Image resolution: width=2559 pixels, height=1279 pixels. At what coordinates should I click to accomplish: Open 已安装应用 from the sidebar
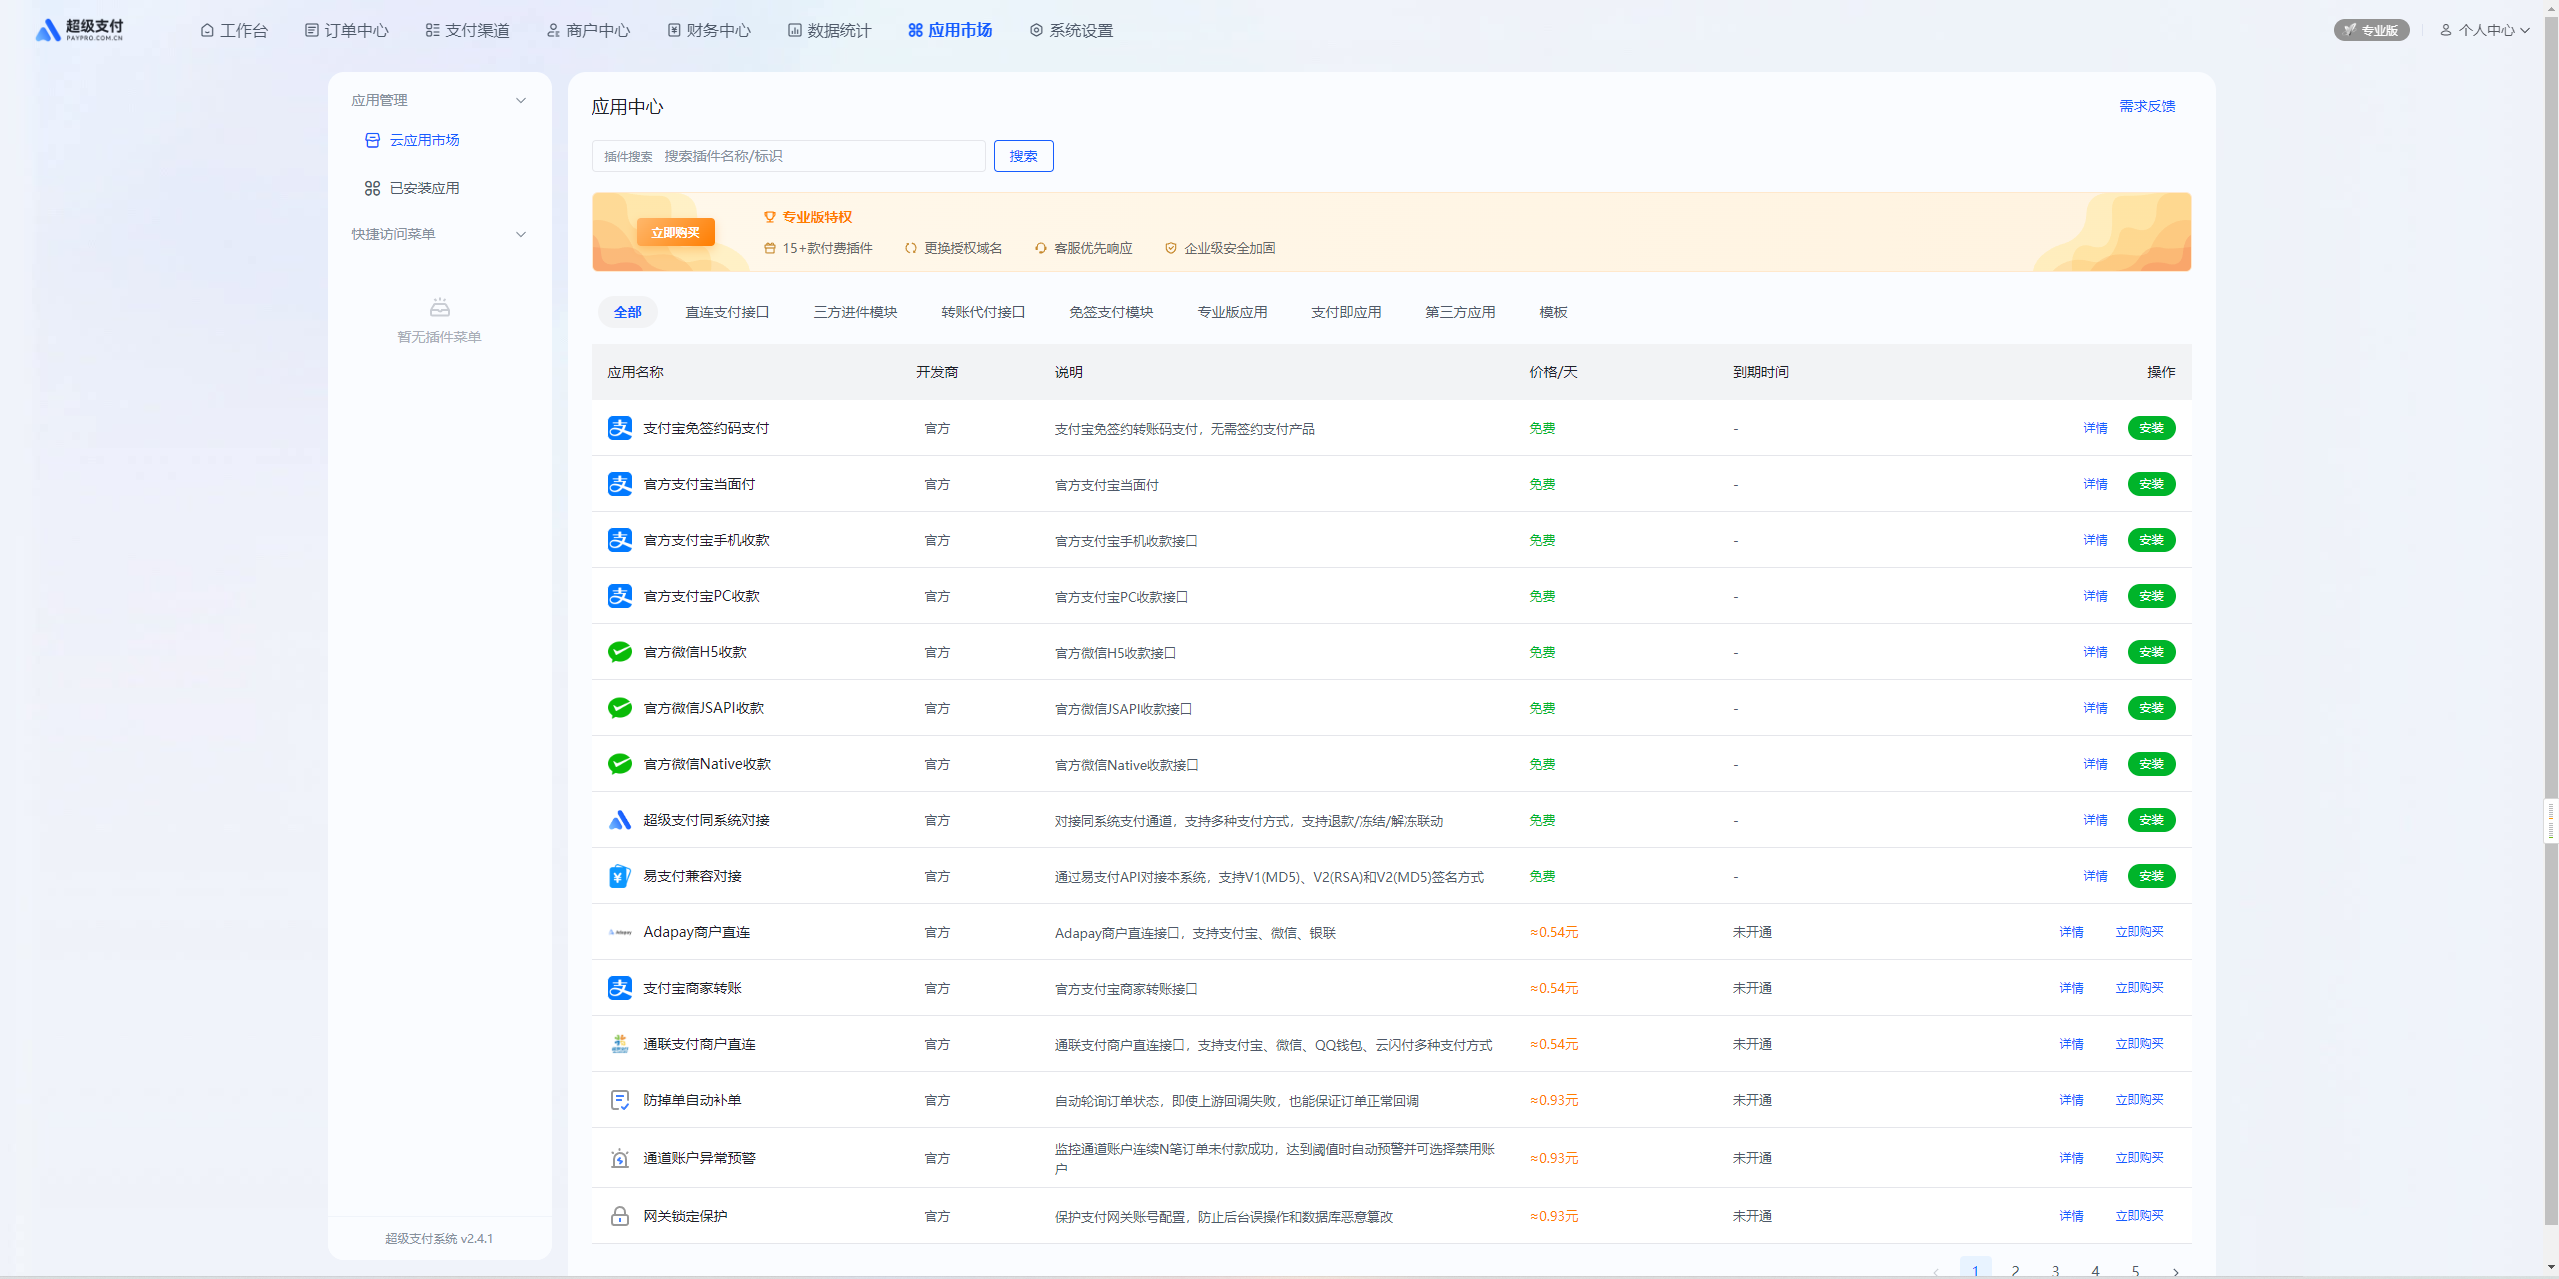[424, 188]
